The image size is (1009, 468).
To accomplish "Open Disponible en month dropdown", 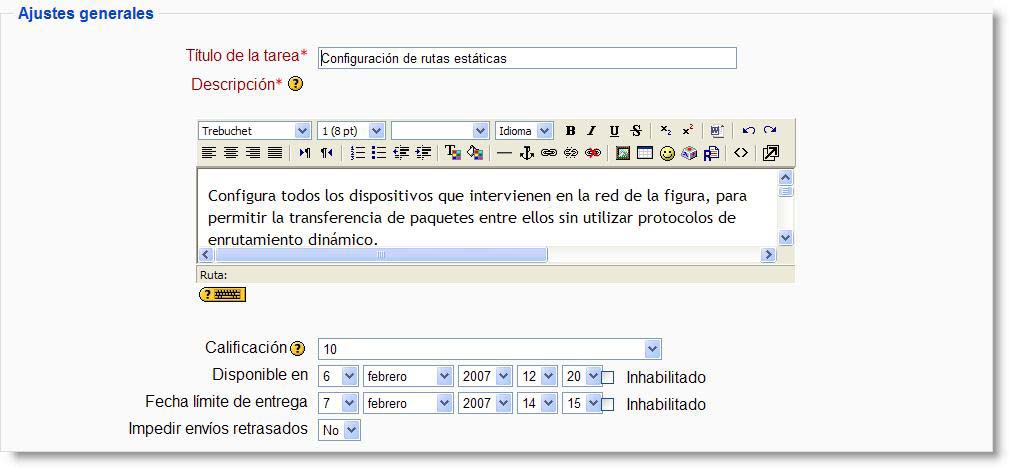I will (408, 376).
